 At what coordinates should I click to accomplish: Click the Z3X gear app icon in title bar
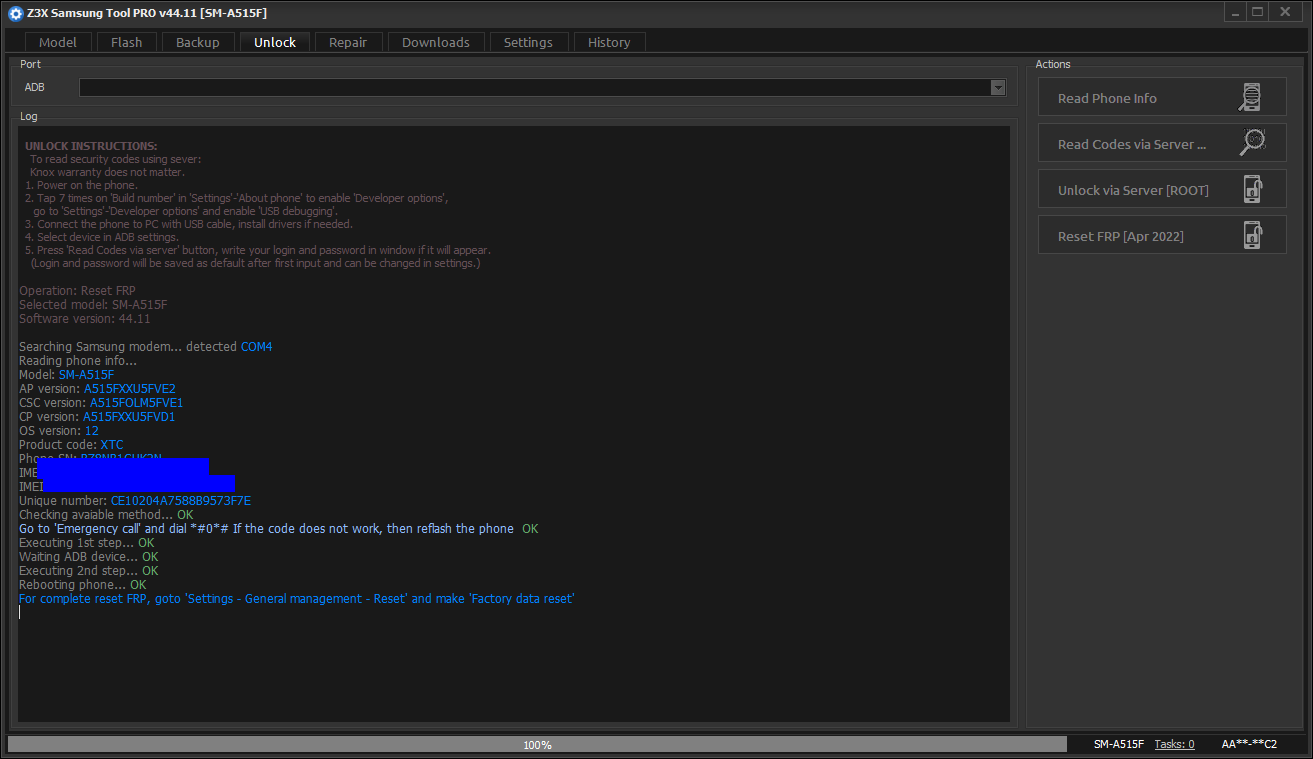pos(15,13)
